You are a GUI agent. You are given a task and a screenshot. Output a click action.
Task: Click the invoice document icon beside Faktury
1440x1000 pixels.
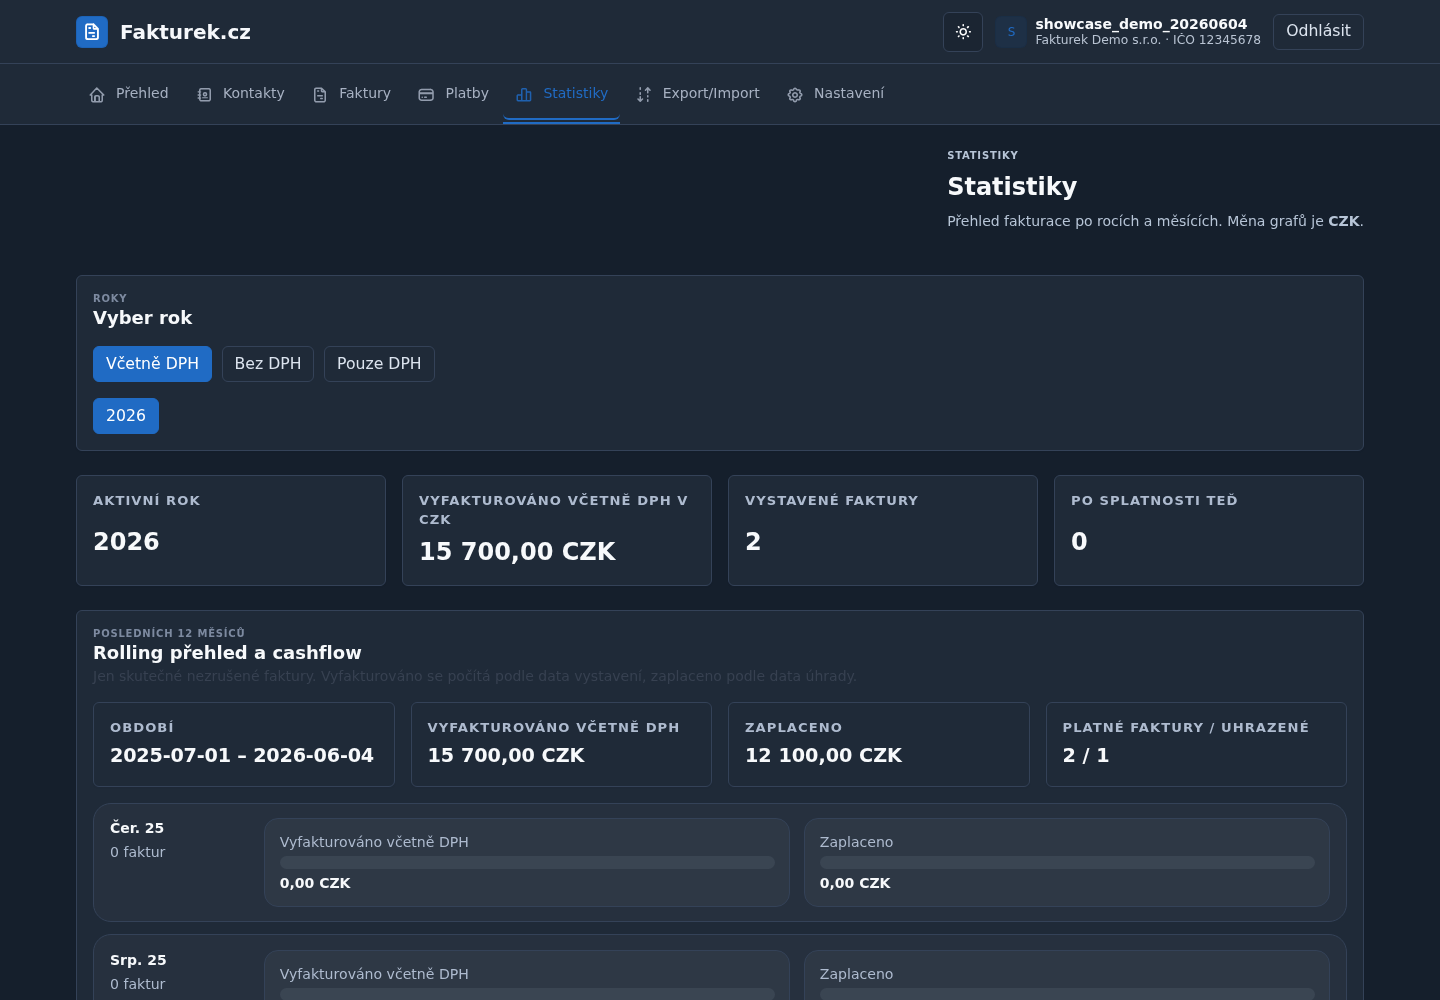pyautogui.click(x=320, y=95)
